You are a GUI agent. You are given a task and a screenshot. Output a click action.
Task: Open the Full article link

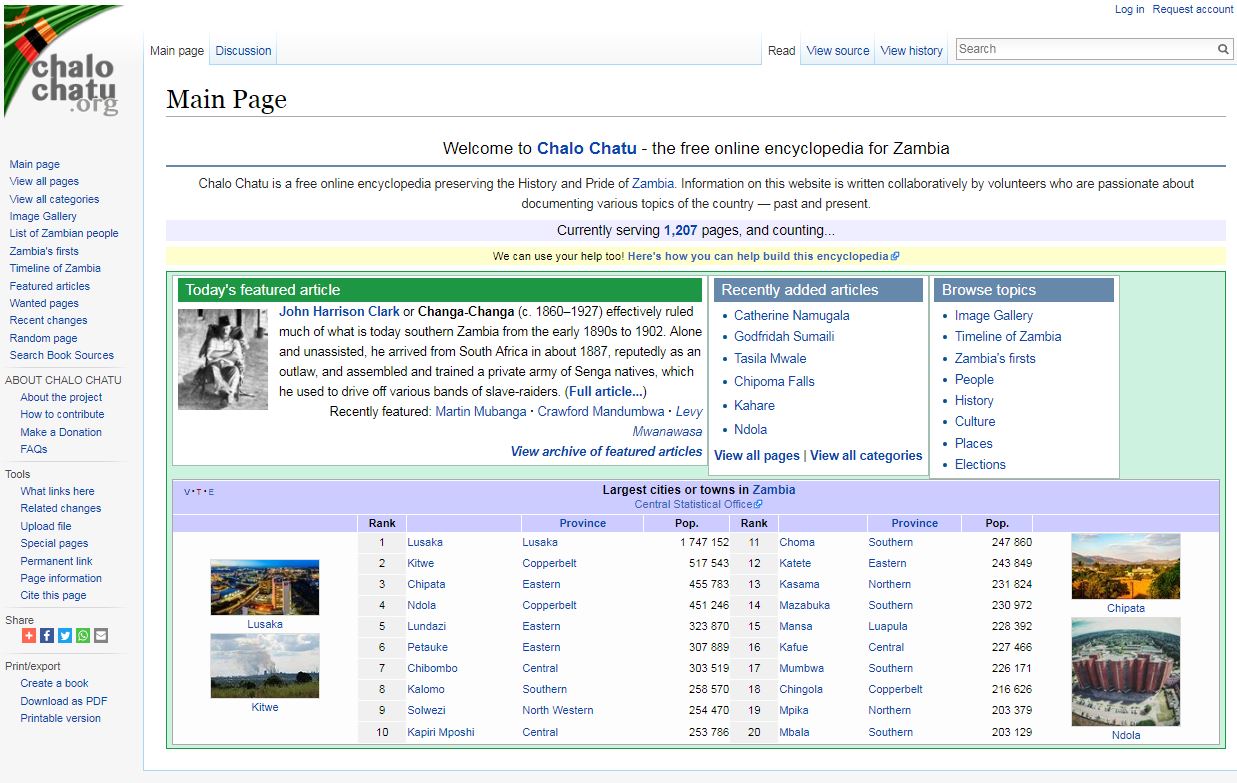[x=606, y=391]
